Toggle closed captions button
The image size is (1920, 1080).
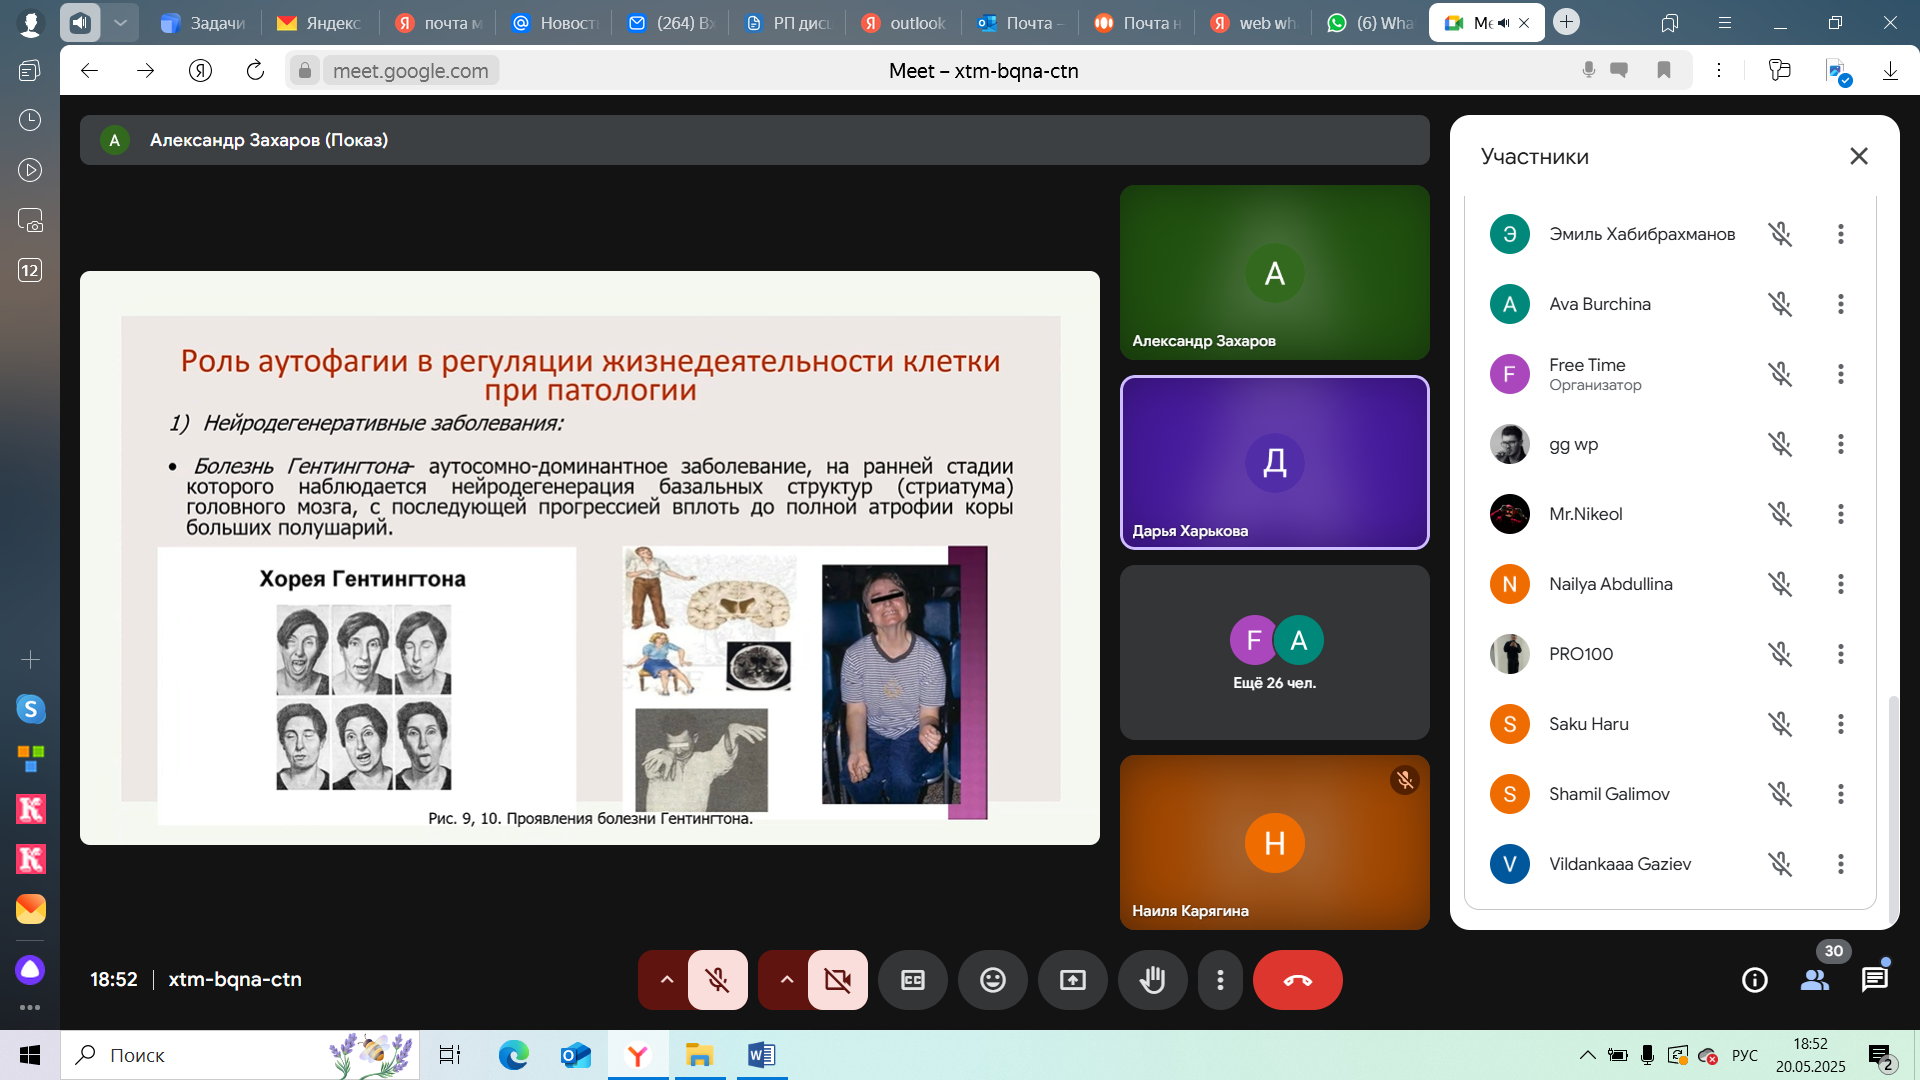912,980
